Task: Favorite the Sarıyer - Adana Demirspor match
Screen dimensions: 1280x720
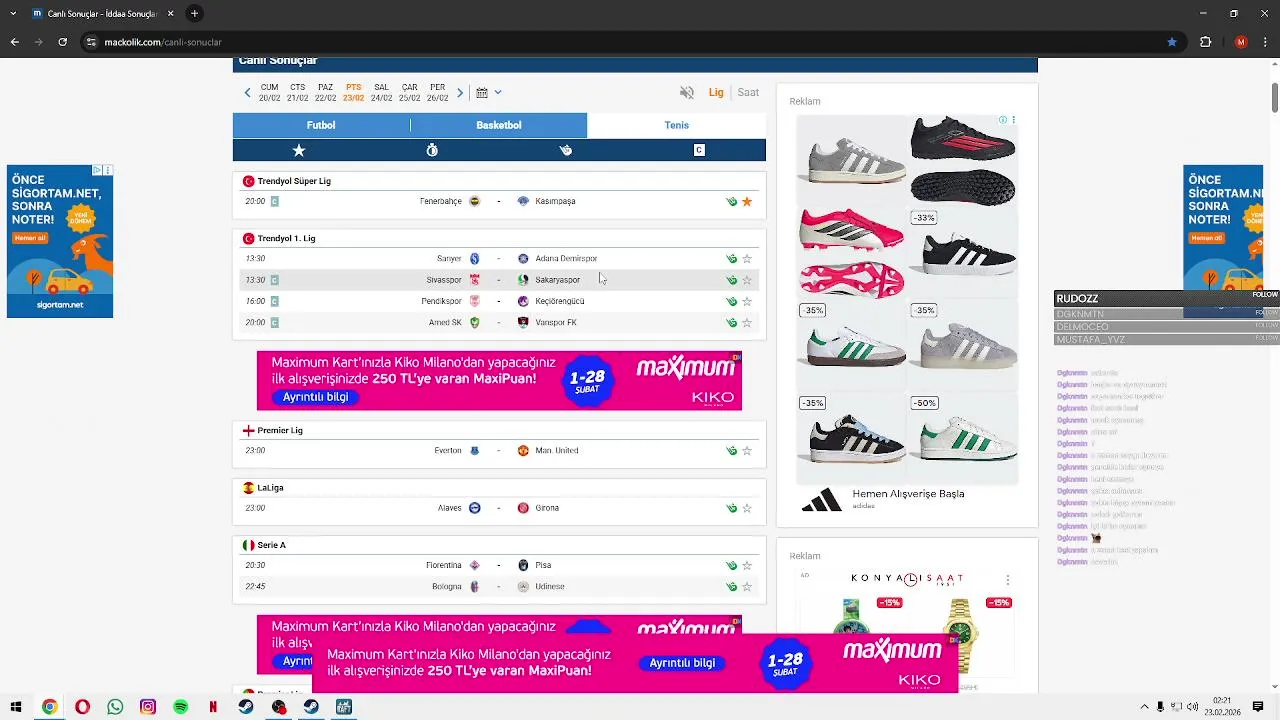Action: pyautogui.click(x=747, y=258)
